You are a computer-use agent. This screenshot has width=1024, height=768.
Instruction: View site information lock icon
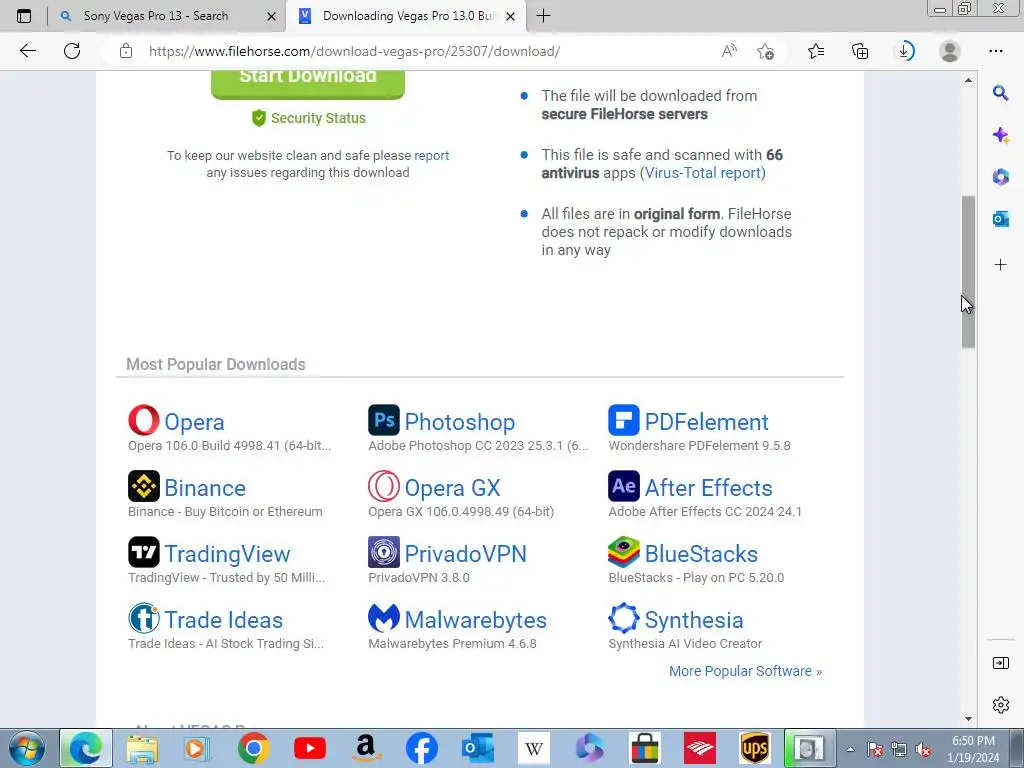pos(126,51)
